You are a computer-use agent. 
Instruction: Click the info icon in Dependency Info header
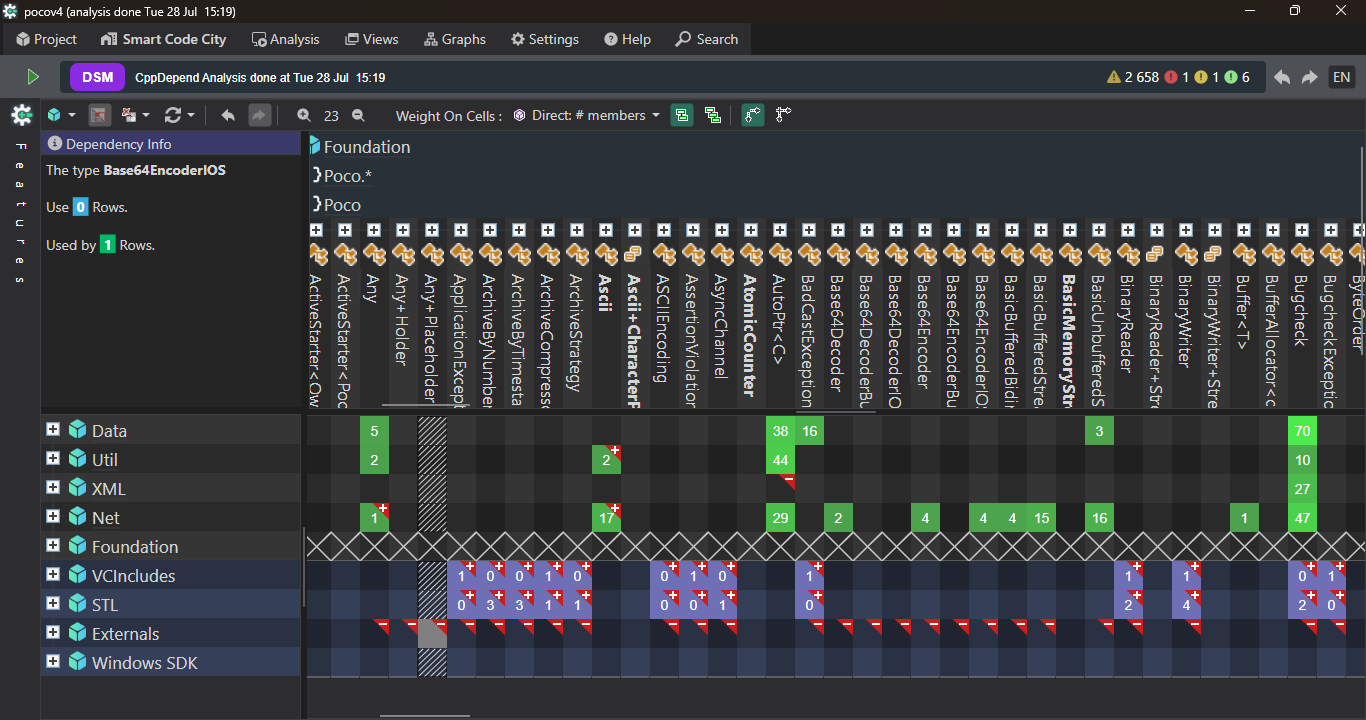(x=55, y=144)
